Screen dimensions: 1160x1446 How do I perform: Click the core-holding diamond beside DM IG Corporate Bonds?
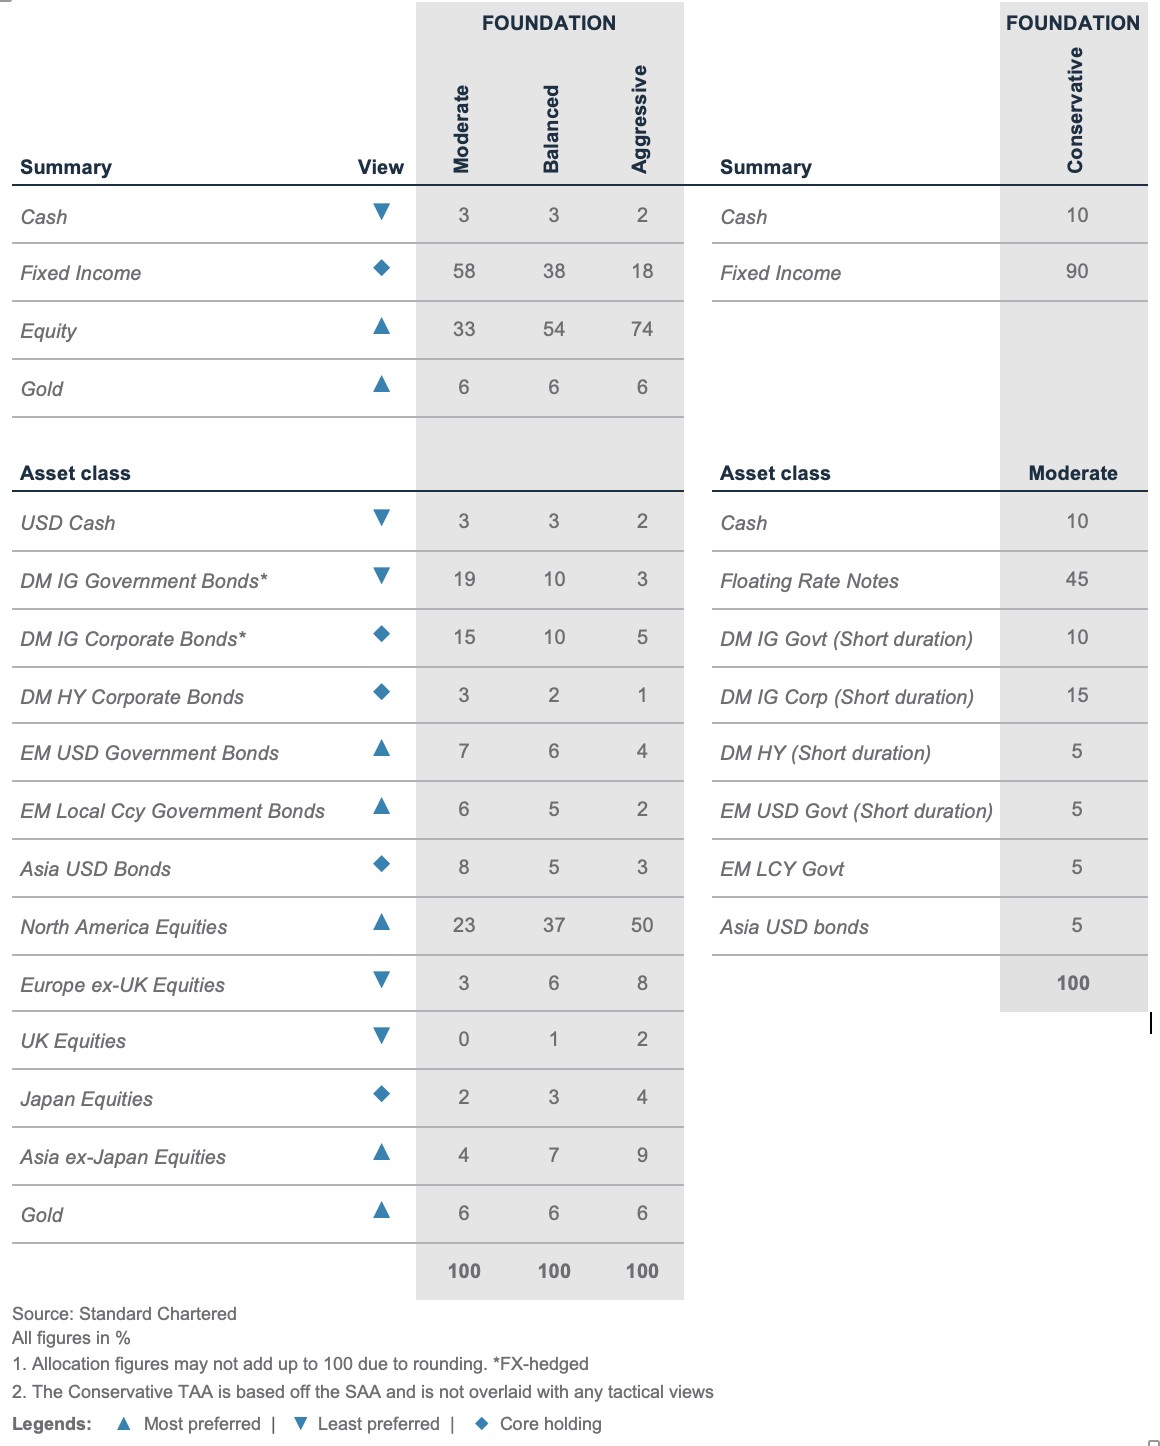coord(381,634)
